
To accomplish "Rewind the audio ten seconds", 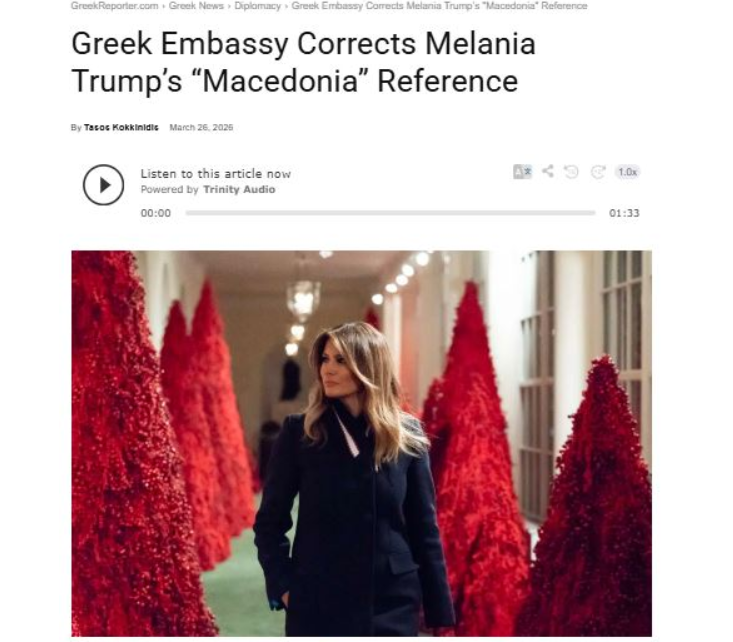I will tap(571, 172).
